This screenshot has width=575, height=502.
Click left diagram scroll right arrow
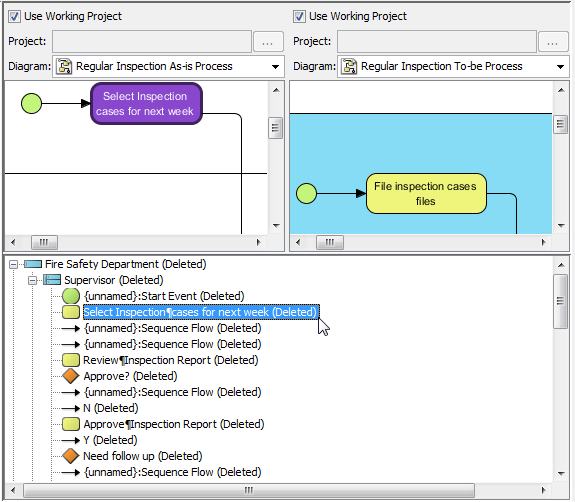[259, 242]
